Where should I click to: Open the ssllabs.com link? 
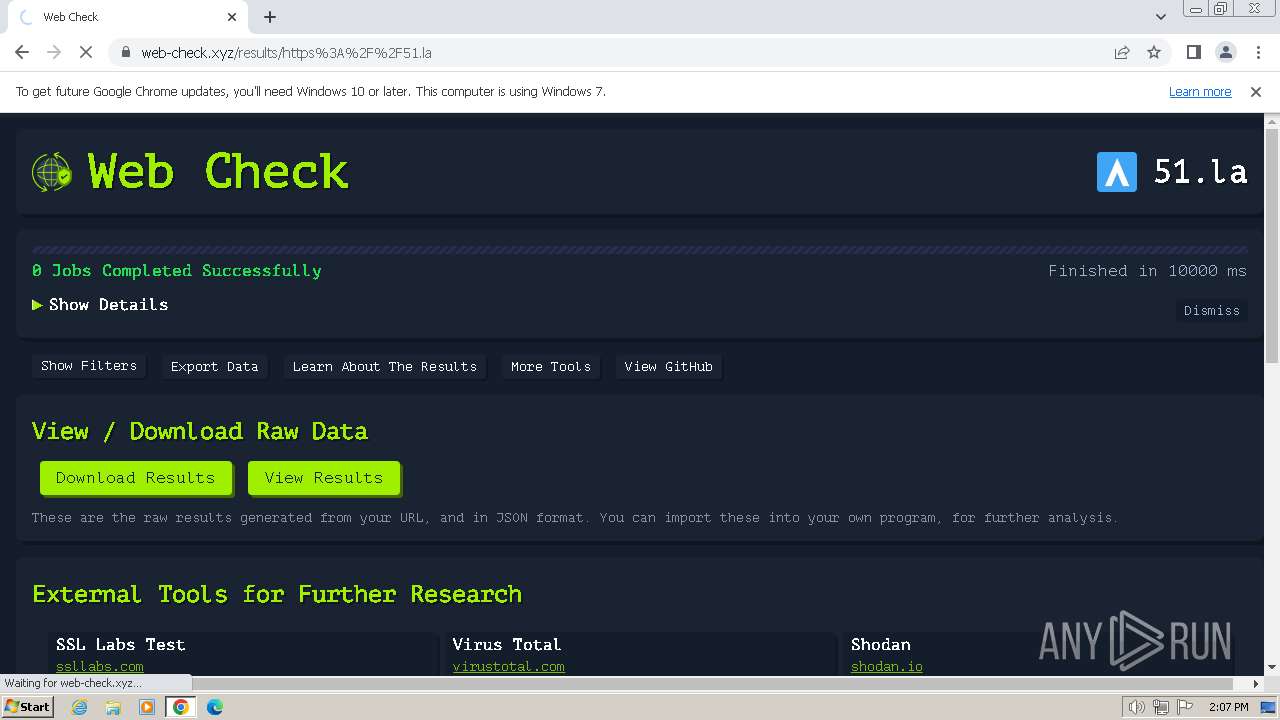point(100,667)
